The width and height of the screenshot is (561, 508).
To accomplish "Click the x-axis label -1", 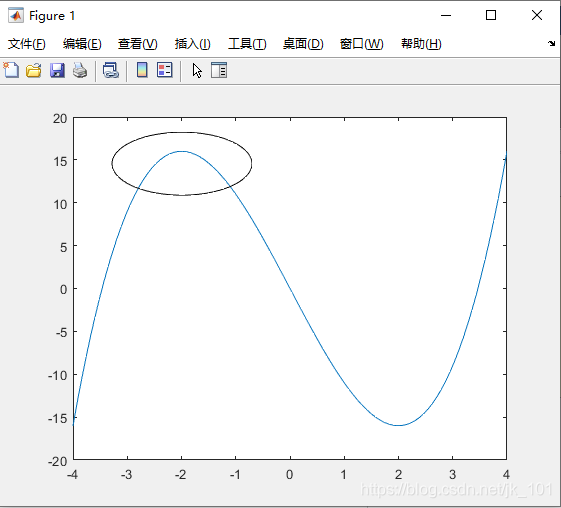I will pos(235,475).
